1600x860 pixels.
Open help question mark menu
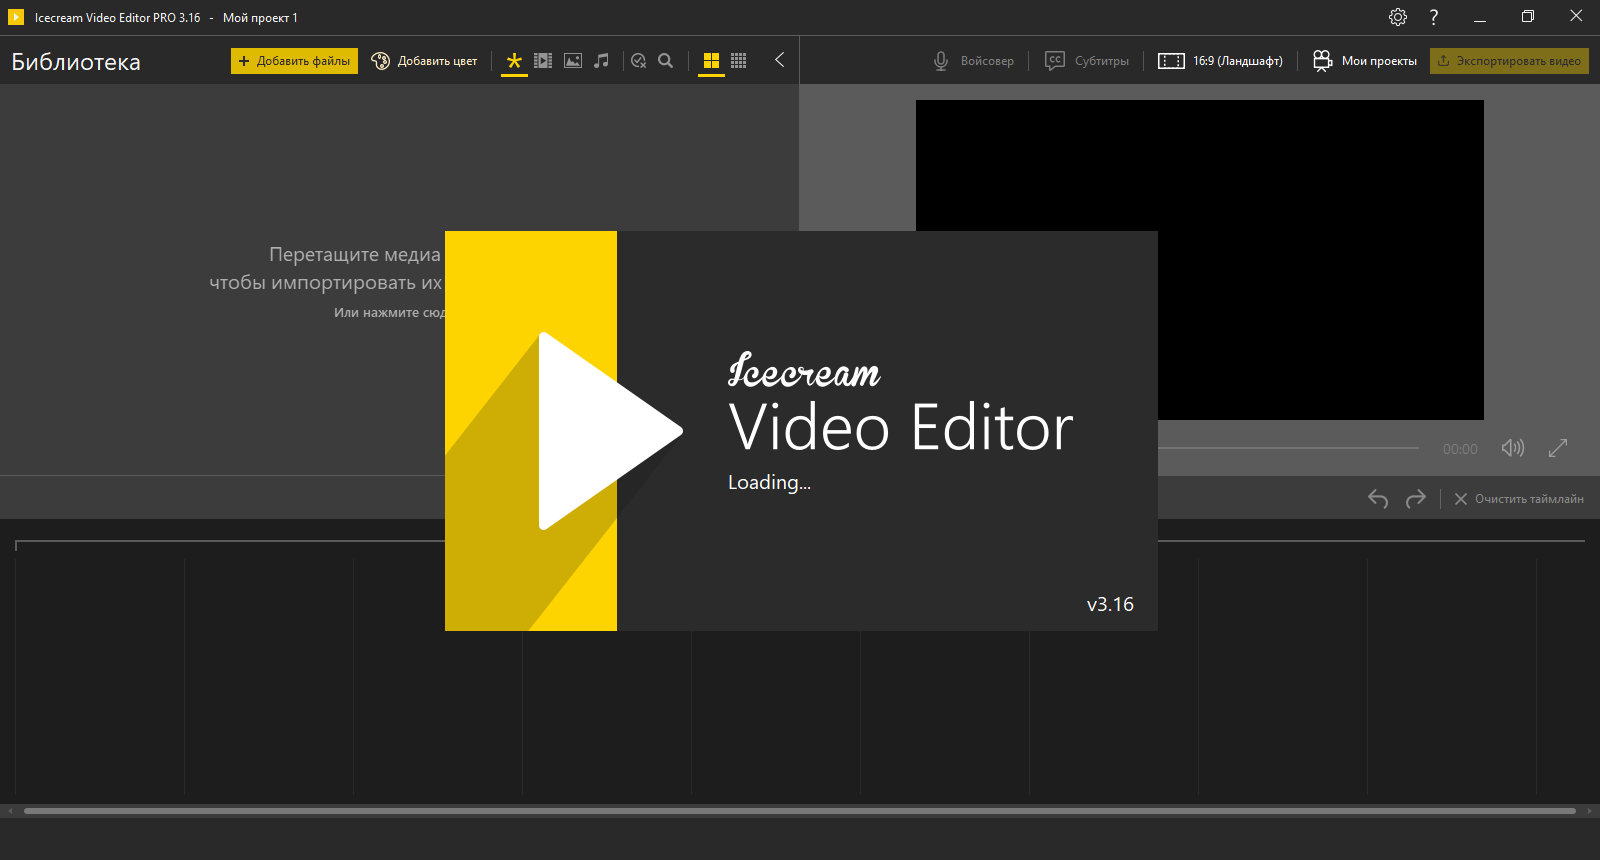(1434, 17)
